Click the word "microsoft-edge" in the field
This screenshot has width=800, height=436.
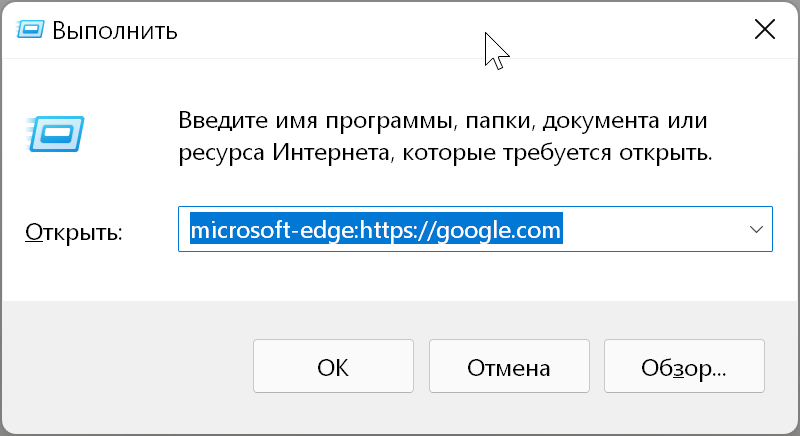272,229
